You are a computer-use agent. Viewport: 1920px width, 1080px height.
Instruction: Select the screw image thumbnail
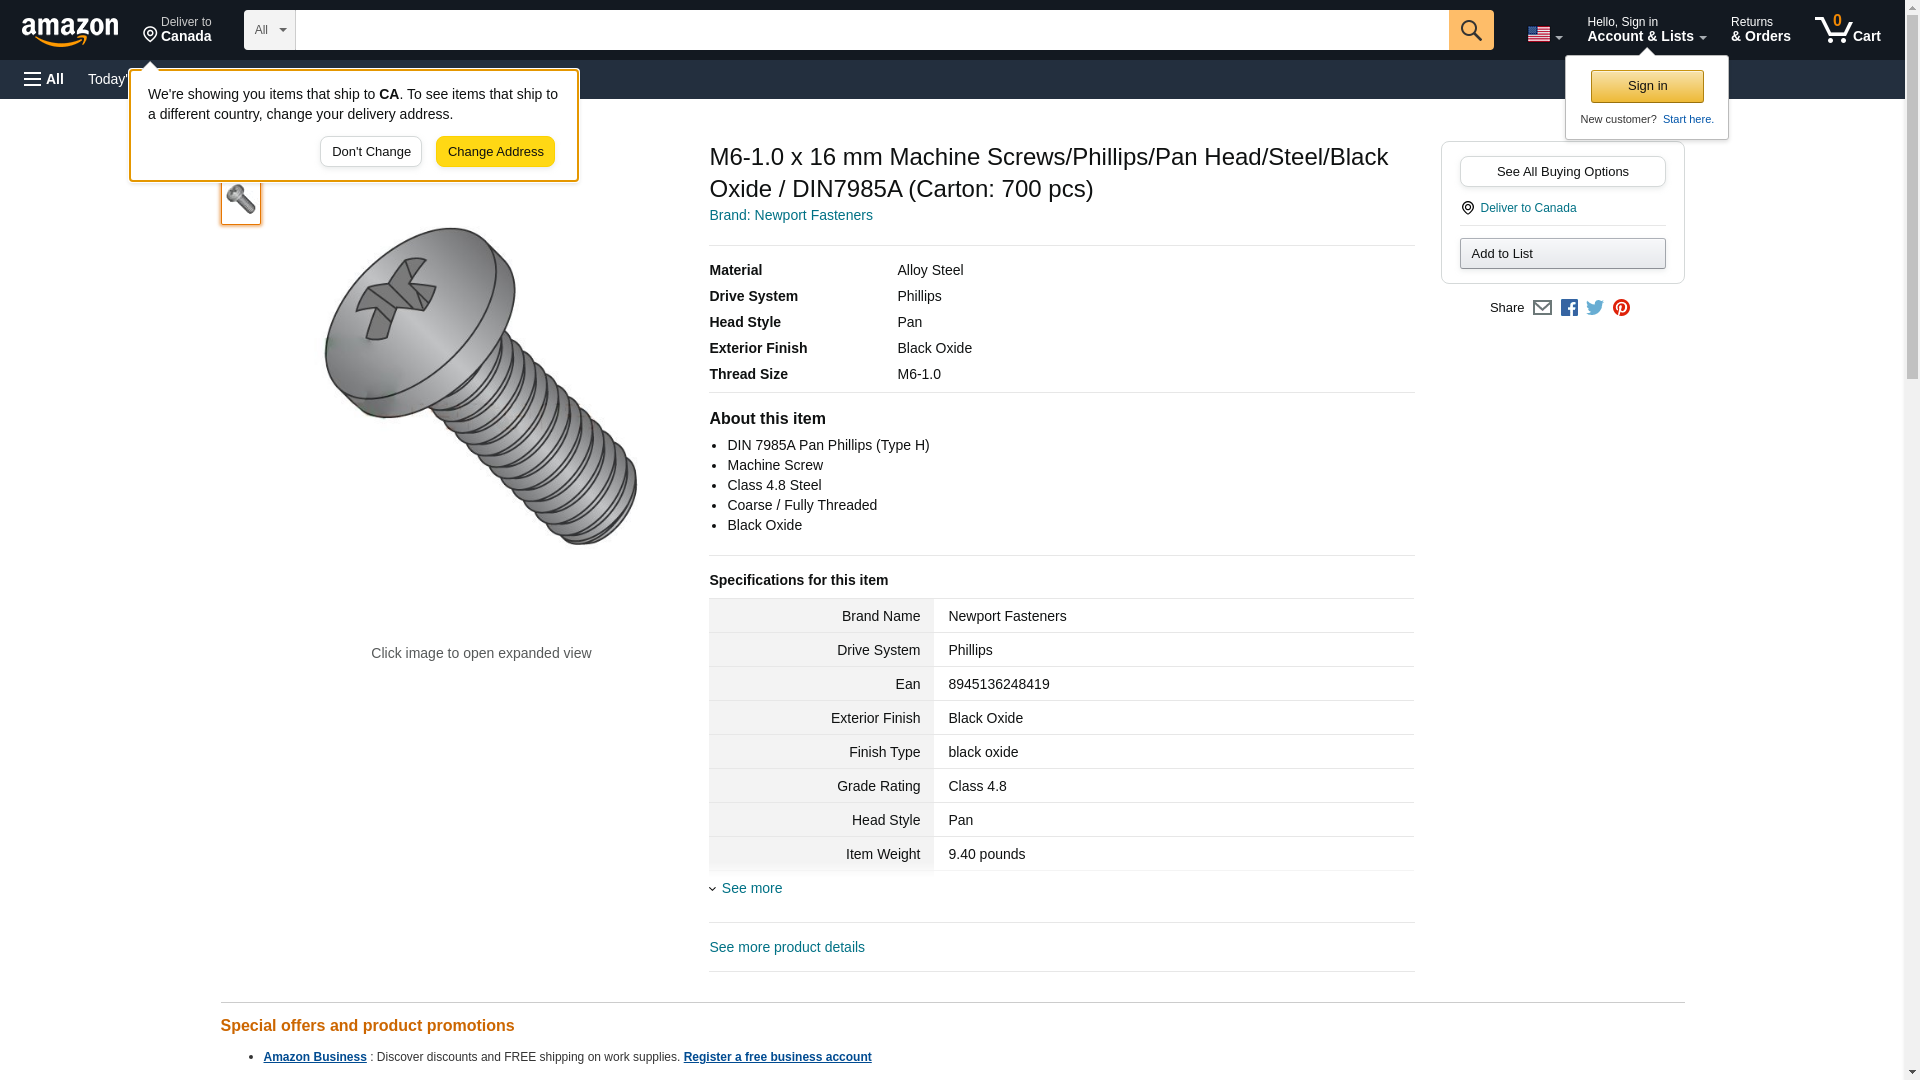coord(241,201)
